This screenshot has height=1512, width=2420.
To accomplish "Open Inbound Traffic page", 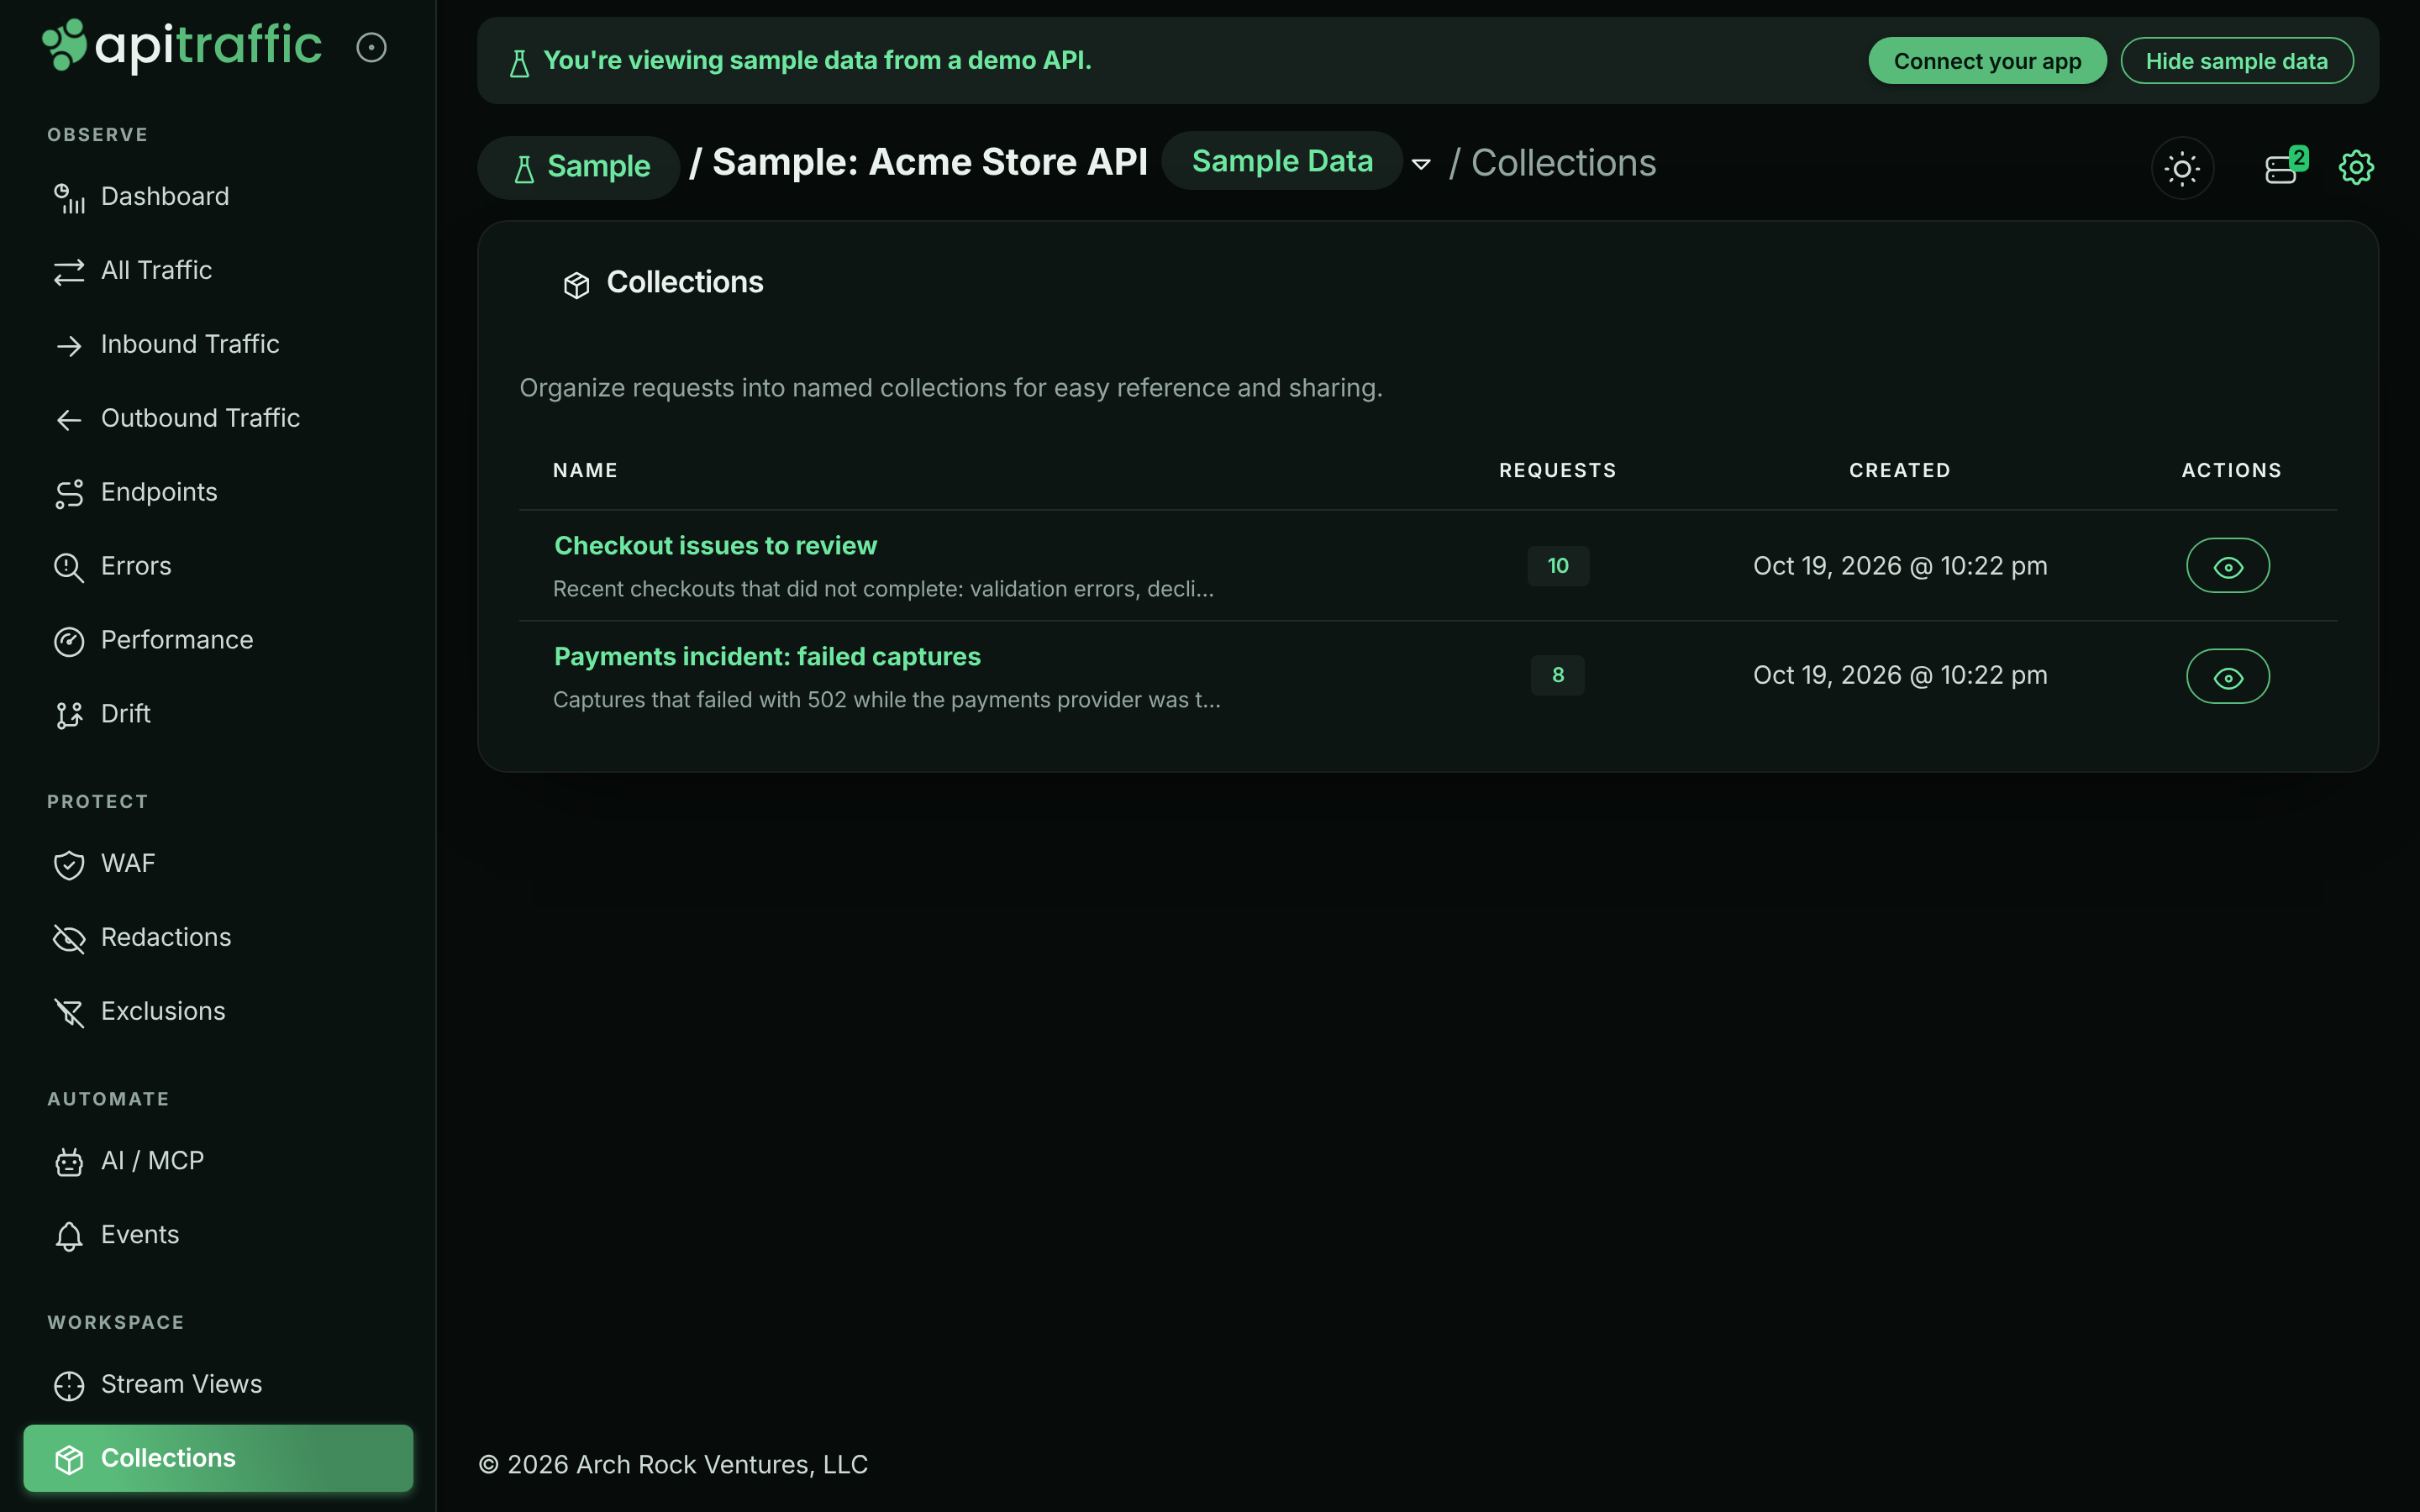I will (218, 344).
